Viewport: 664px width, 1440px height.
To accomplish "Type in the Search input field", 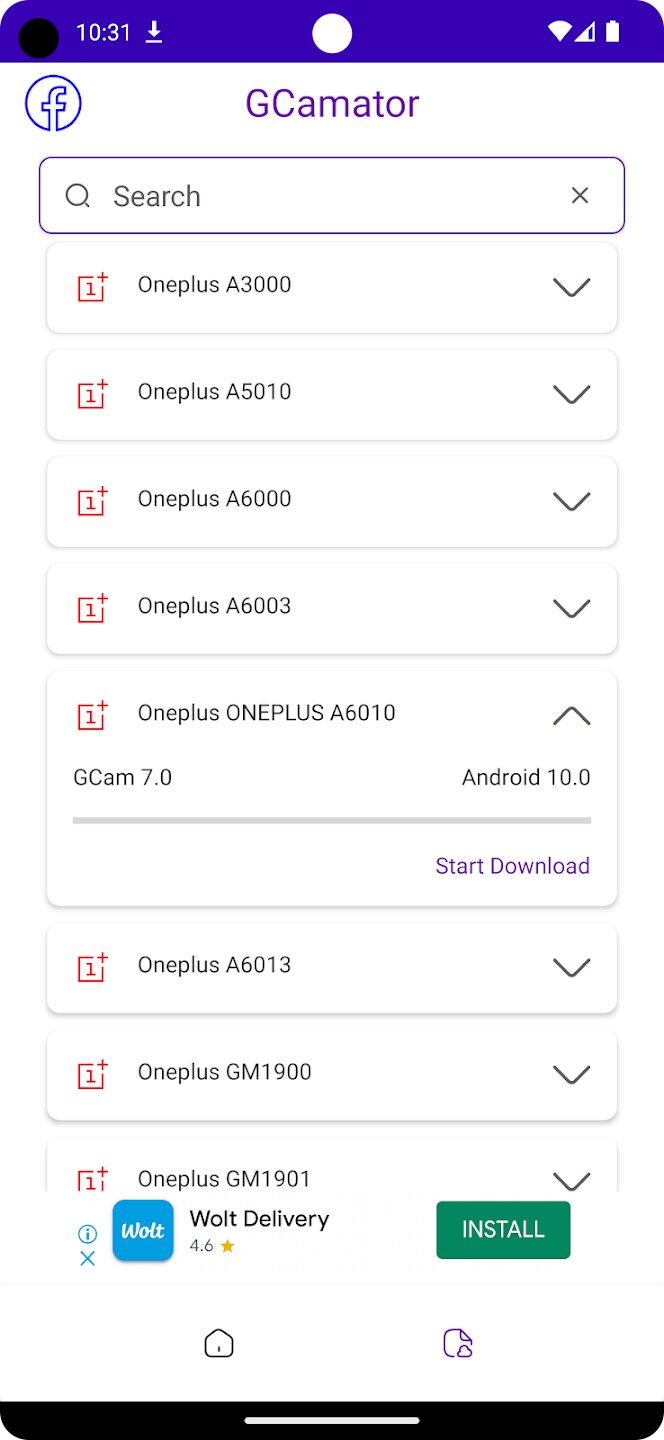I will click(x=330, y=196).
